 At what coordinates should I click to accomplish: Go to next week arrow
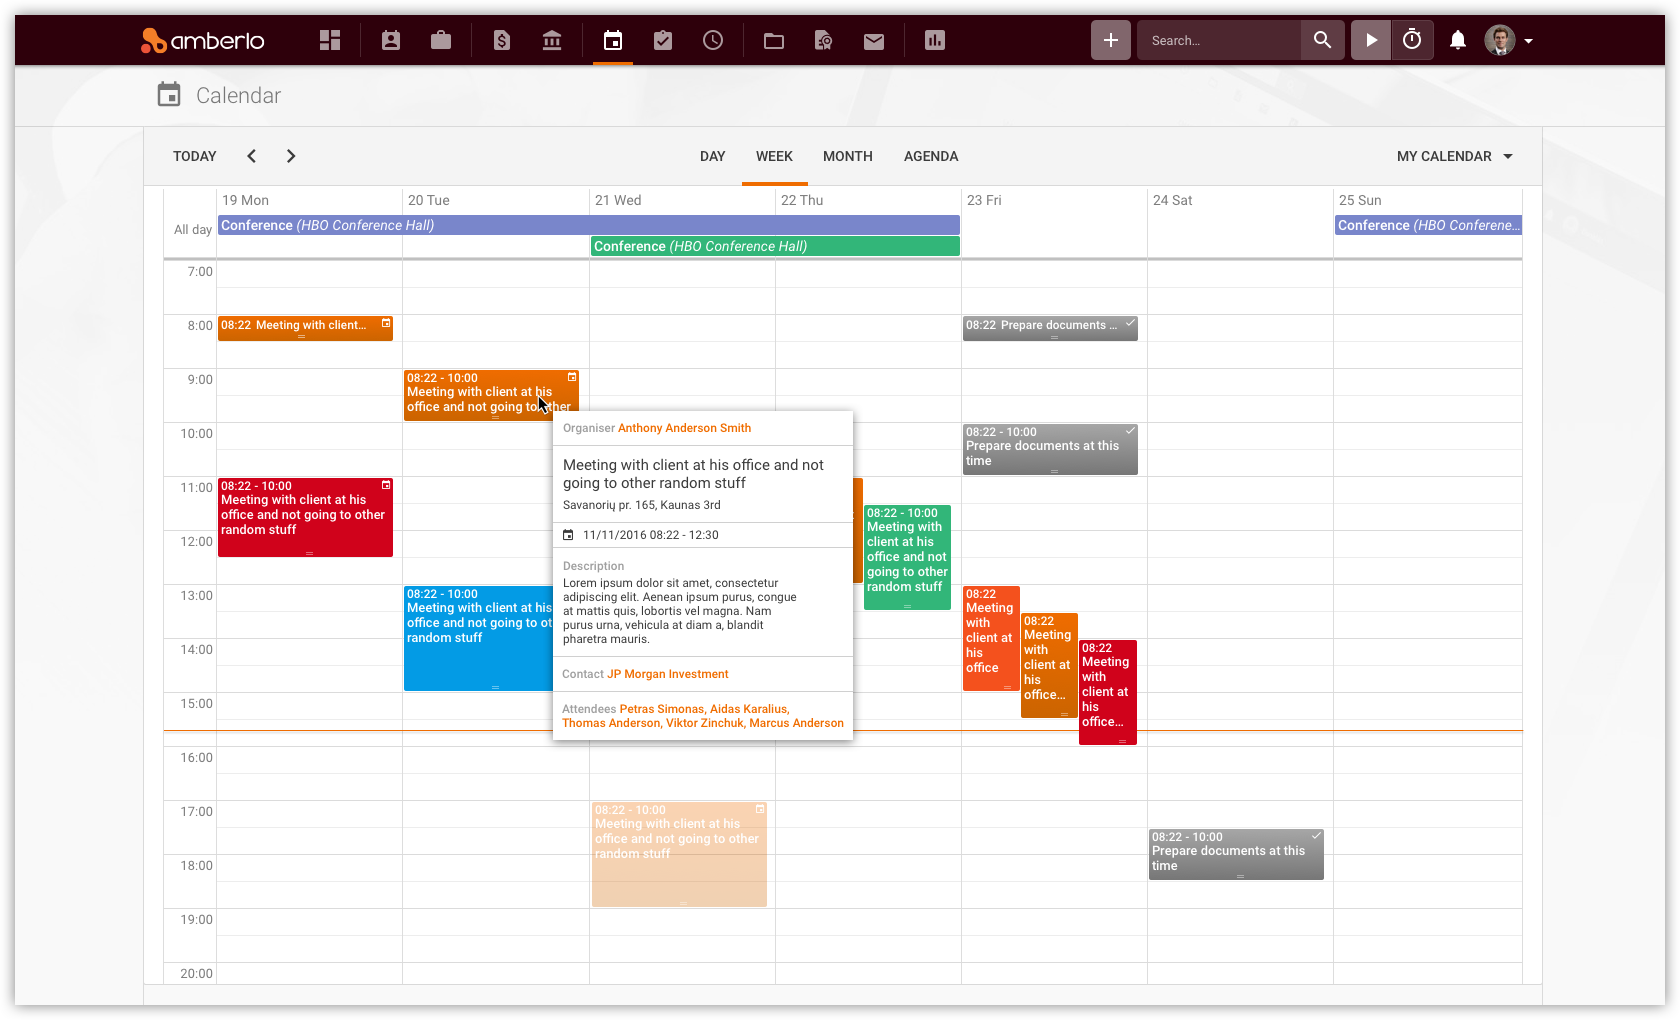pyautogui.click(x=291, y=156)
